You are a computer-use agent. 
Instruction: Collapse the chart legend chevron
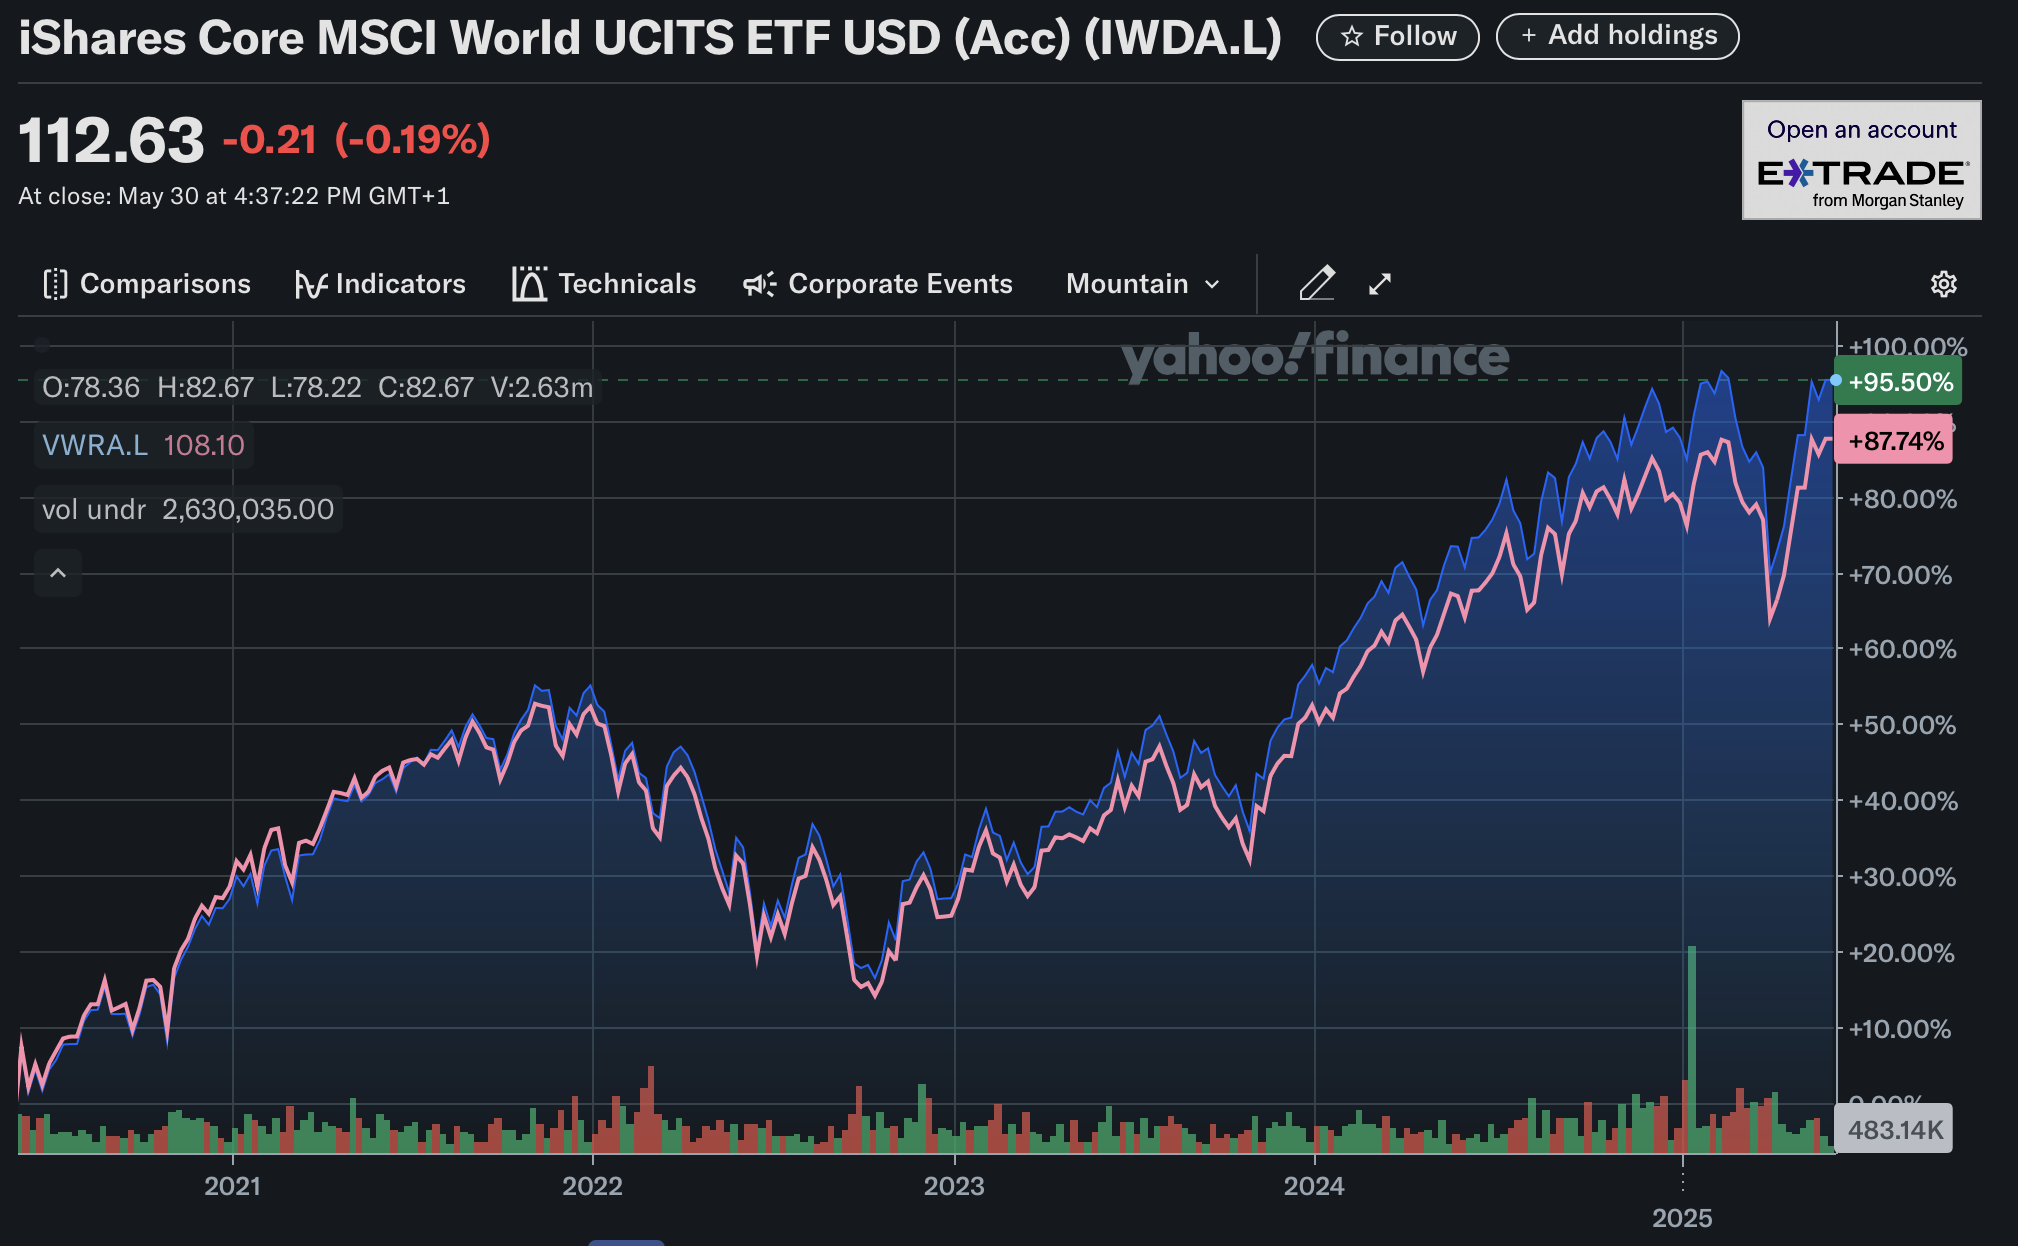click(x=58, y=573)
